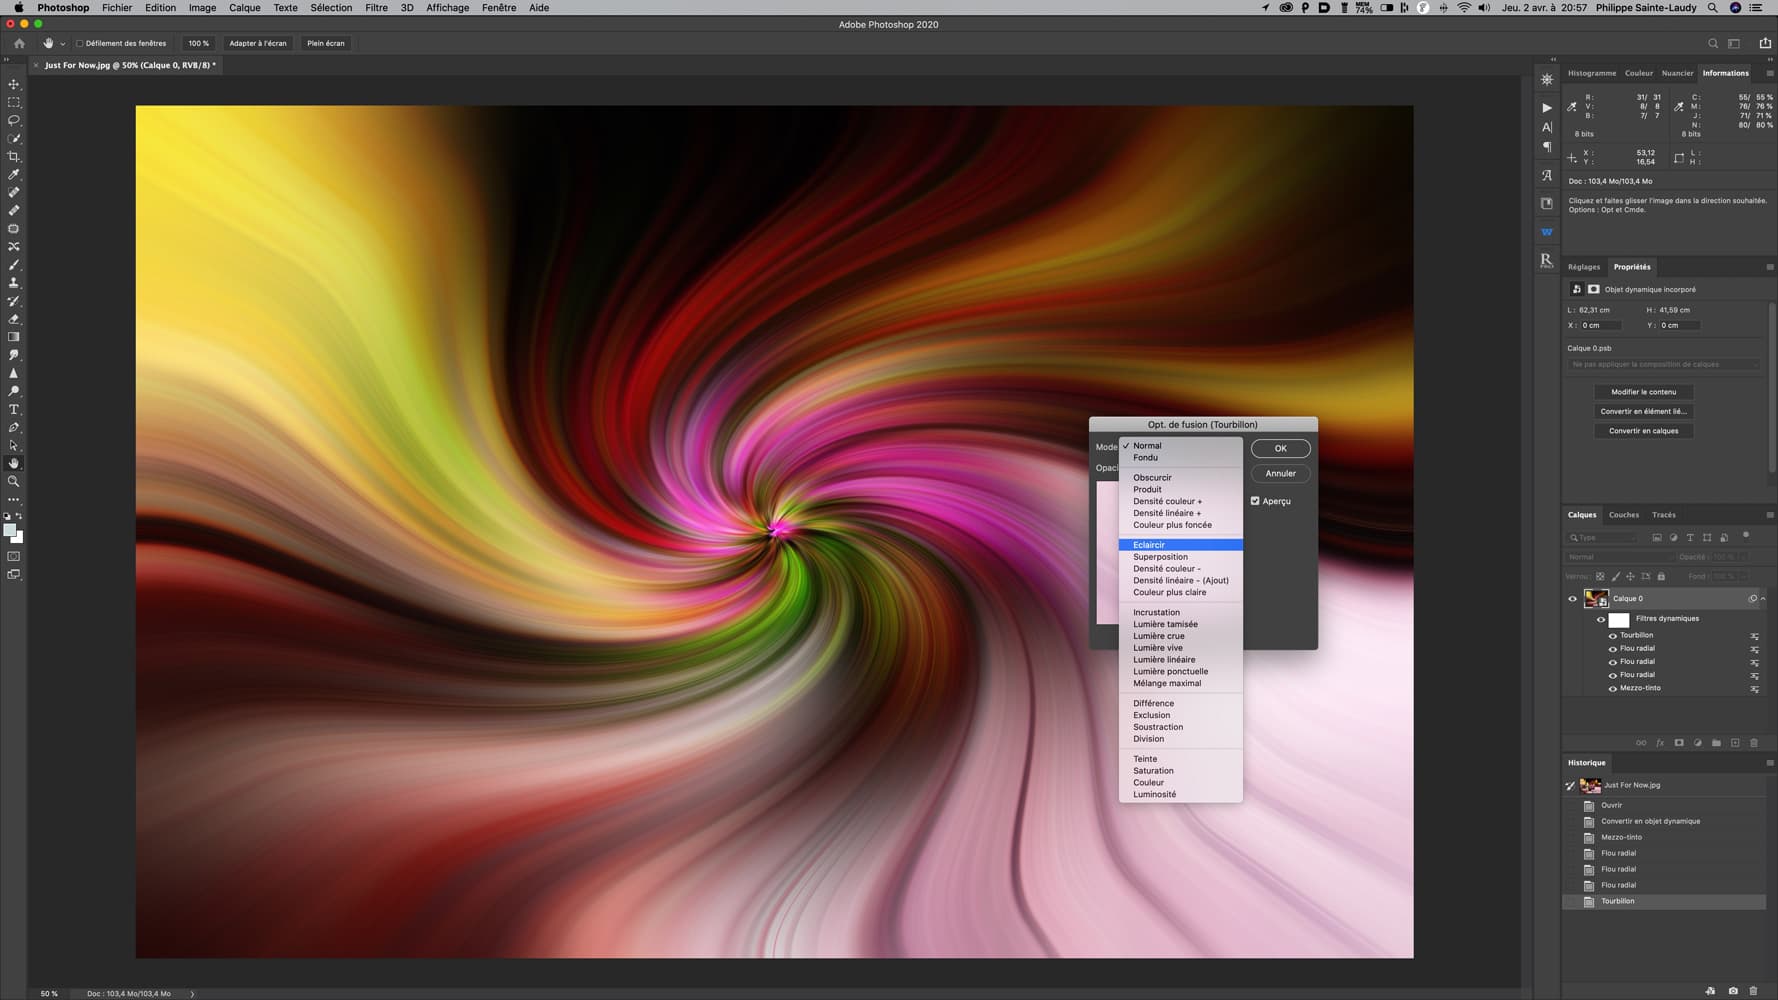The height and width of the screenshot is (1000, 1778).
Task: Click the foreground color swatch
Action: tap(10, 531)
